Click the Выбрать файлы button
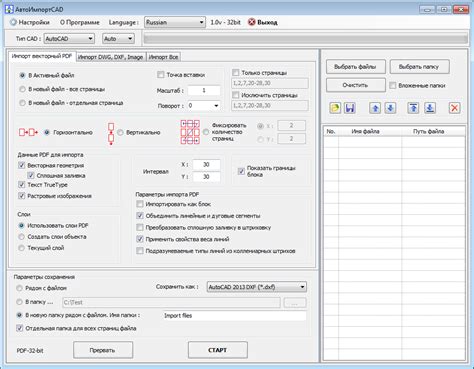This screenshot has height=369, width=474. 355,67
